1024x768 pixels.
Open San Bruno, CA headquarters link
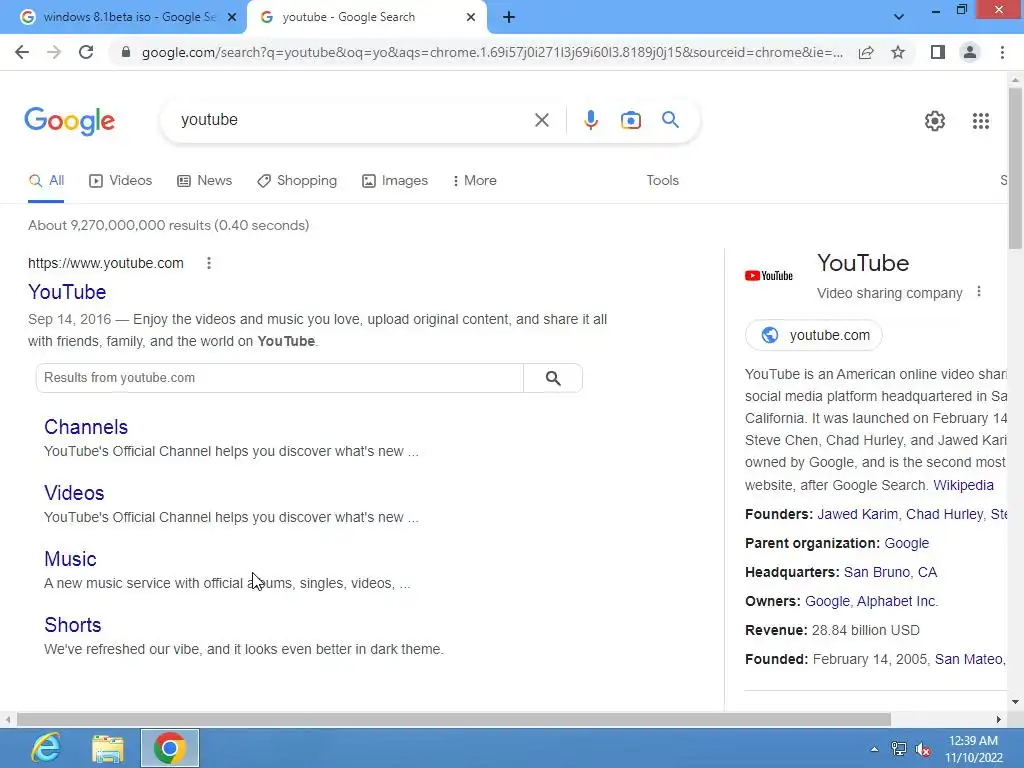pos(890,573)
